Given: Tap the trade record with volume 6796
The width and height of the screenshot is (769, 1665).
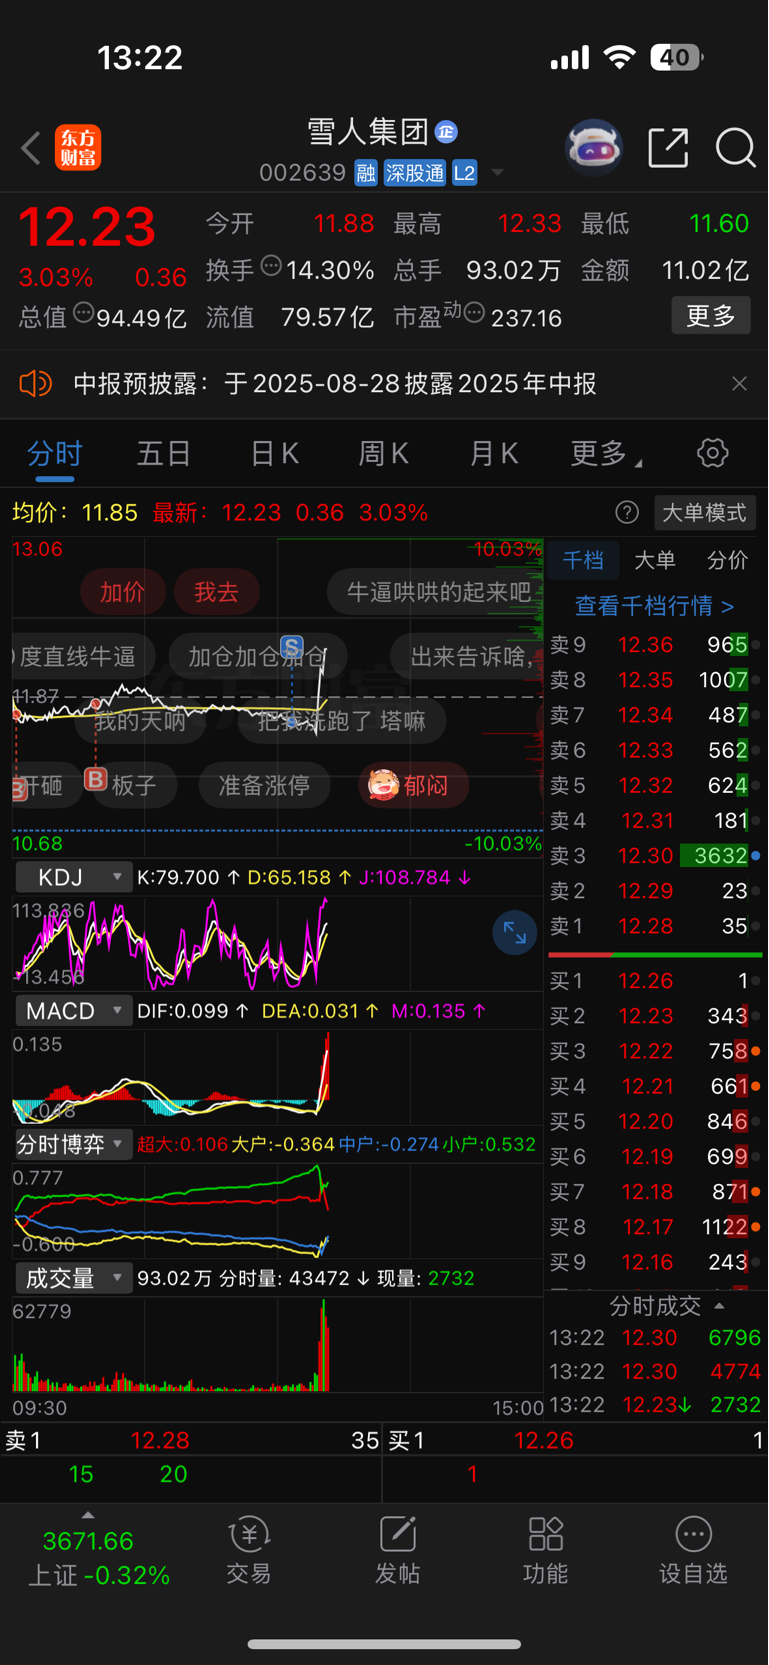Looking at the screenshot, I should (x=655, y=1338).
